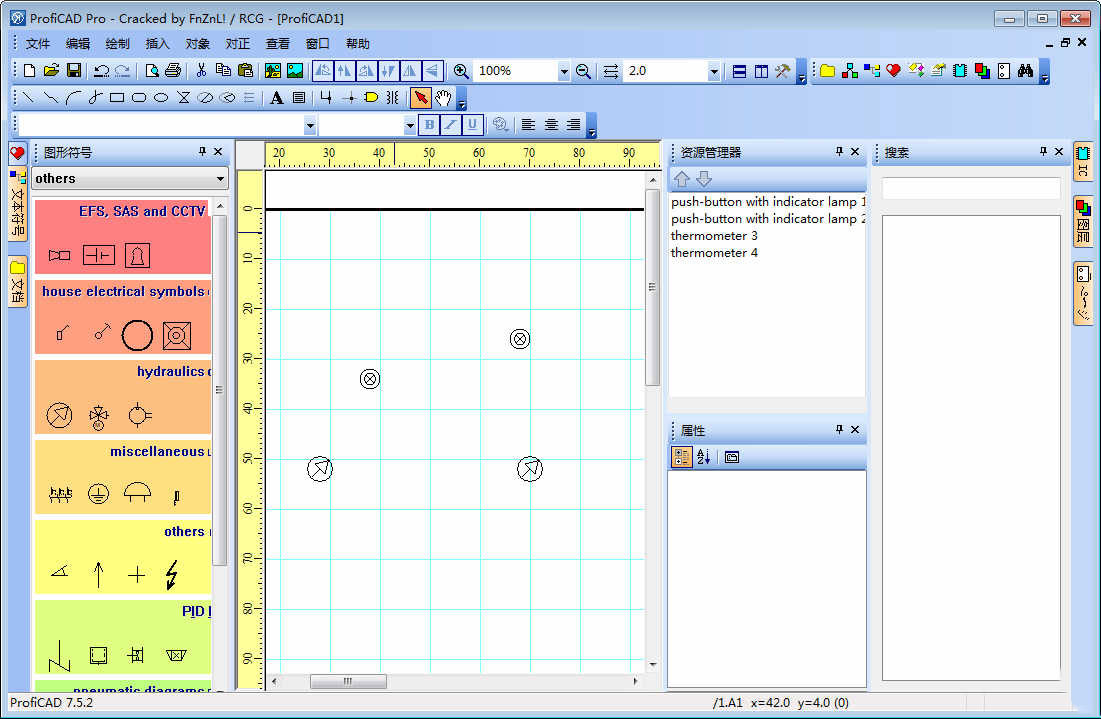Image resolution: width=1101 pixels, height=719 pixels.
Task: Toggle categorized view in properties panel
Action: (681, 457)
